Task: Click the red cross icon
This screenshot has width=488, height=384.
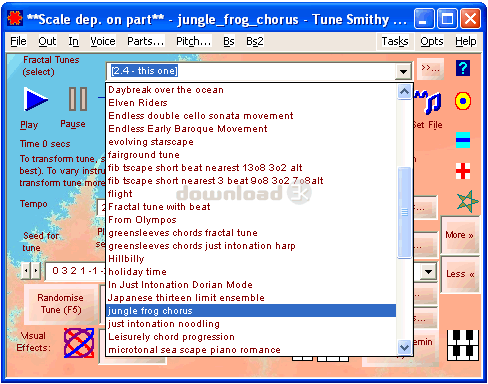Action: coord(463,171)
